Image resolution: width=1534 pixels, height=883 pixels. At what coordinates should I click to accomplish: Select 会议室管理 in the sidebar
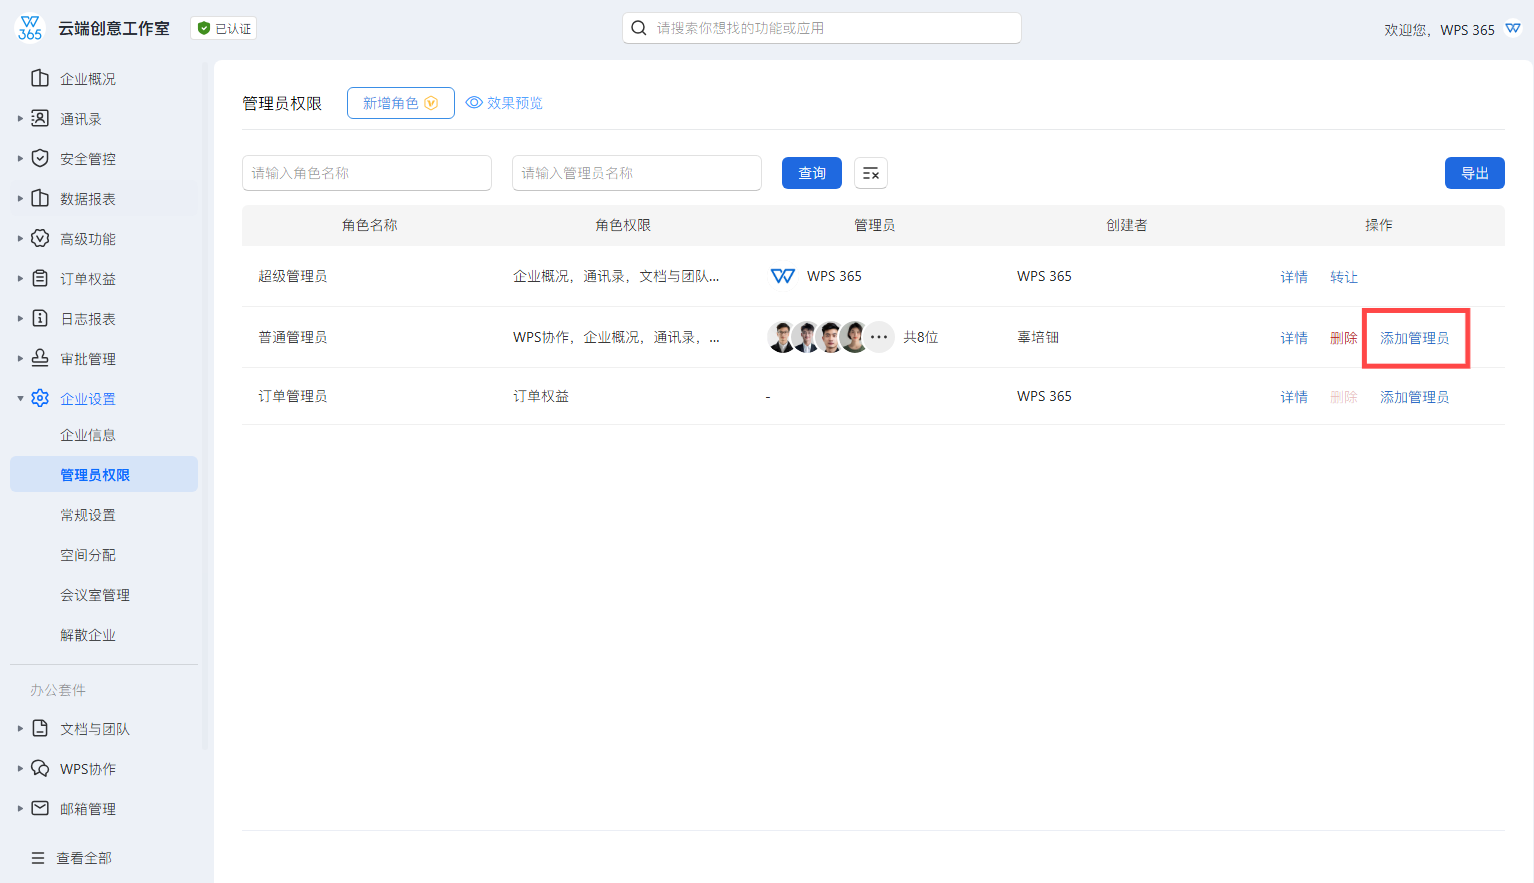pyautogui.click(x=95, y=595)
